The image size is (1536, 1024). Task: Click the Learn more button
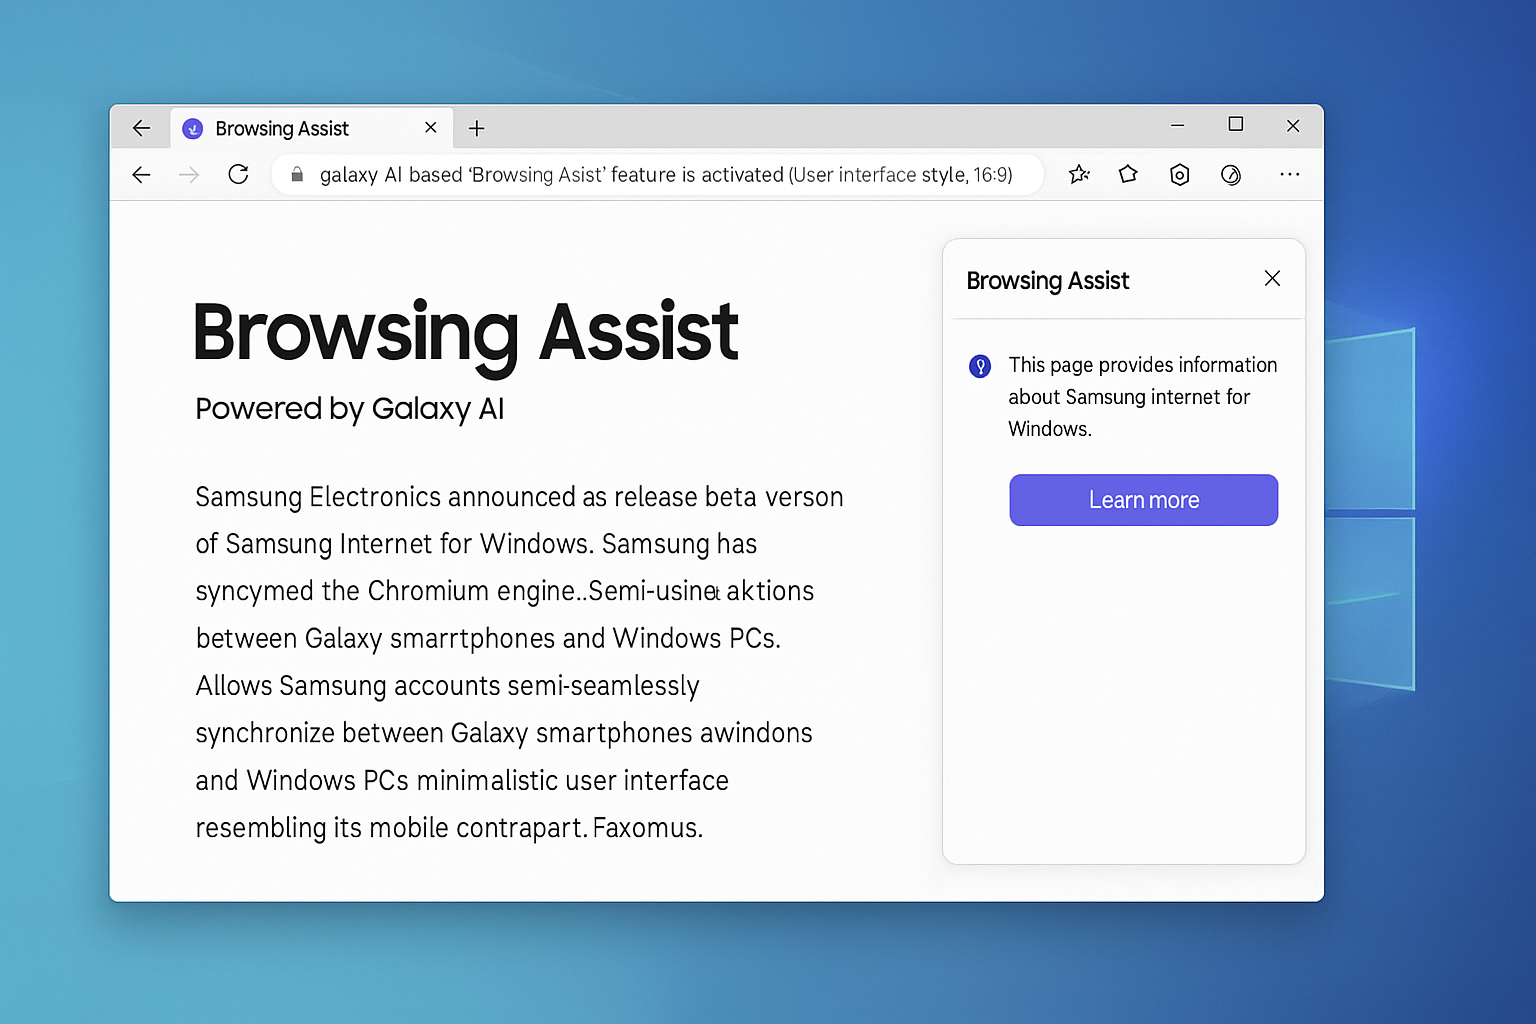pyautogui.click(x=1144, y=500)
